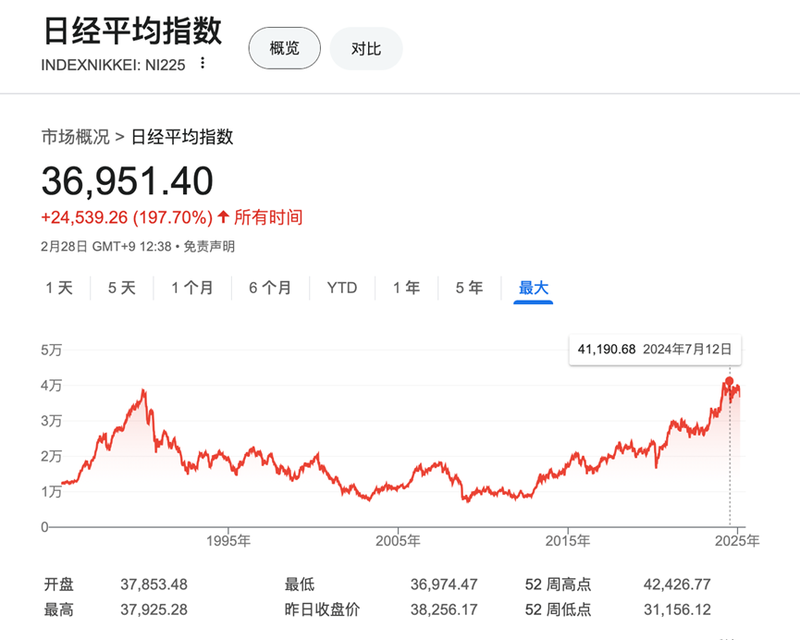Click the 52 周低点 label
This screenshot has width=800, height=640.
558,610
